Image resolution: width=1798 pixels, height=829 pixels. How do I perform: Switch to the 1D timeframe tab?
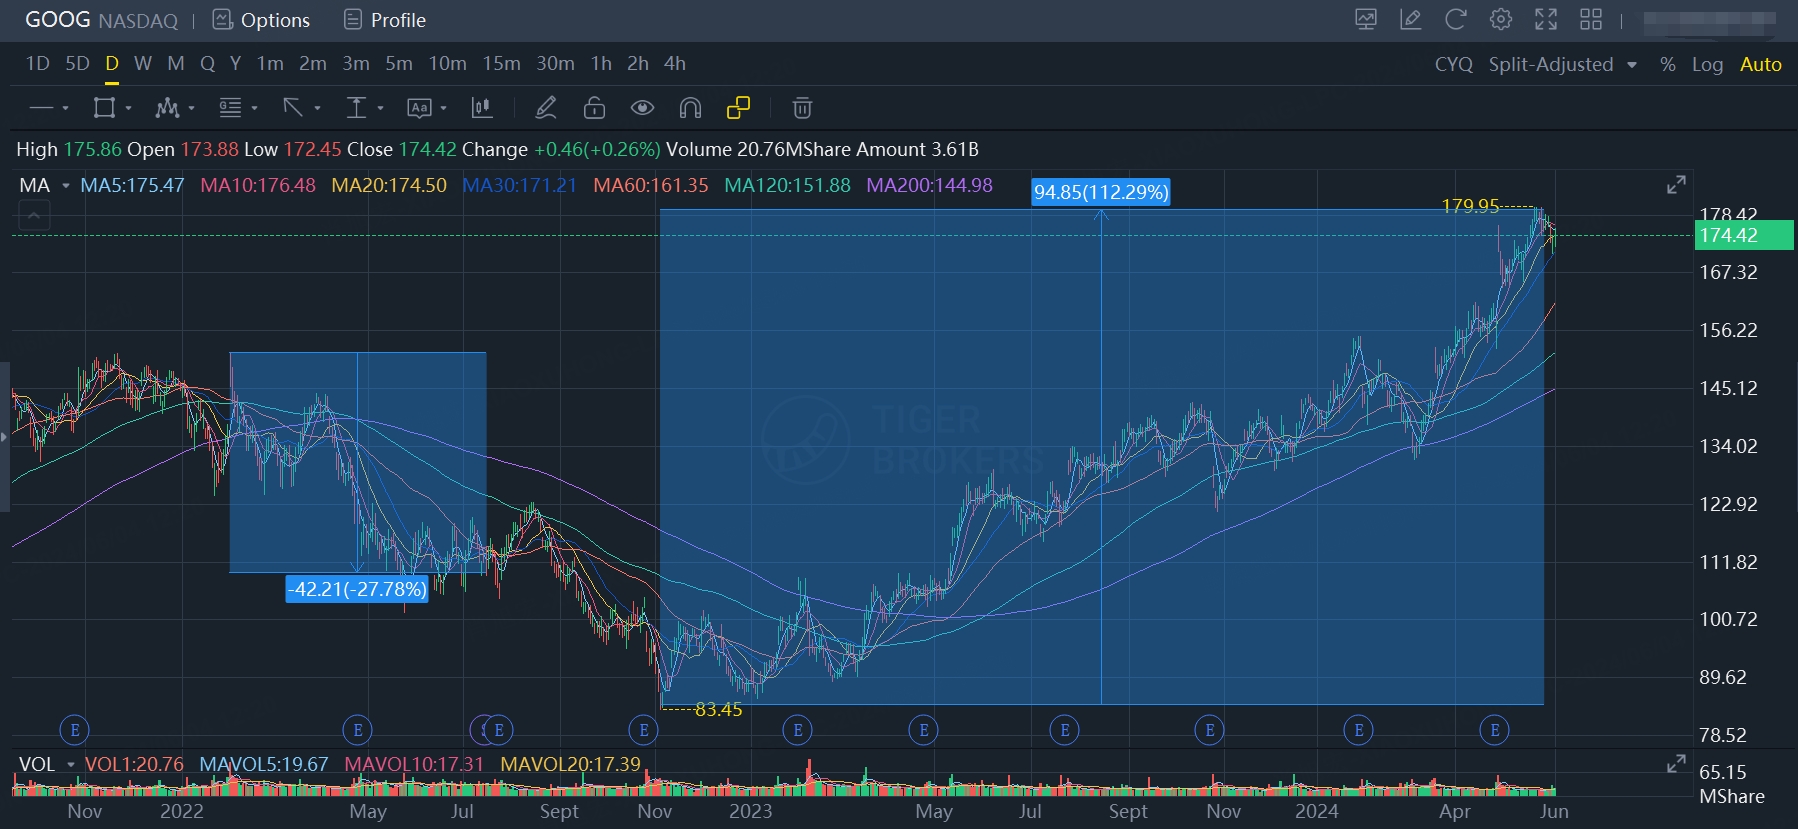point(37,64)
